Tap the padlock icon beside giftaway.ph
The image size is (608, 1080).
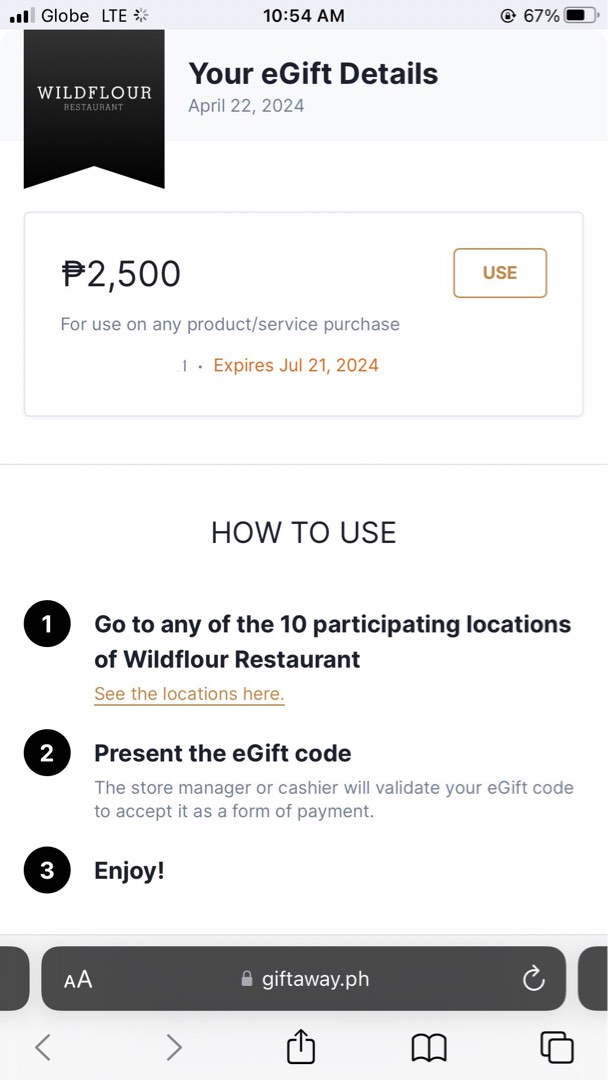[245, 979]
